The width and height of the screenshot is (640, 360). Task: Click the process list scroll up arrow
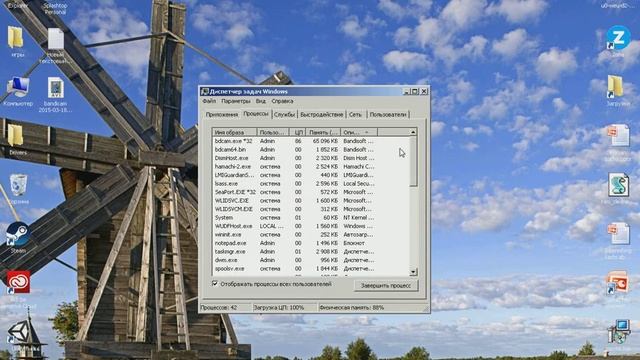tap(413, 132)
